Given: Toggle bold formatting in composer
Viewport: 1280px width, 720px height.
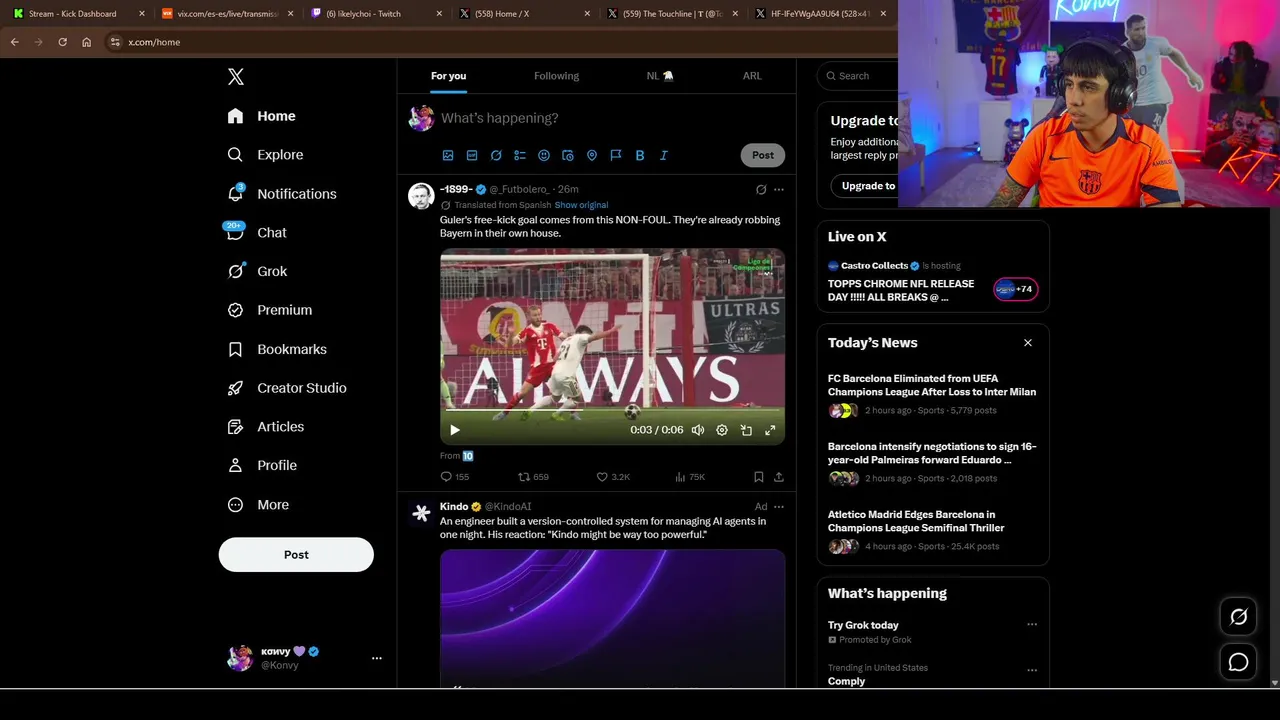Looking at the screenshot, I should tap(640, 155).
